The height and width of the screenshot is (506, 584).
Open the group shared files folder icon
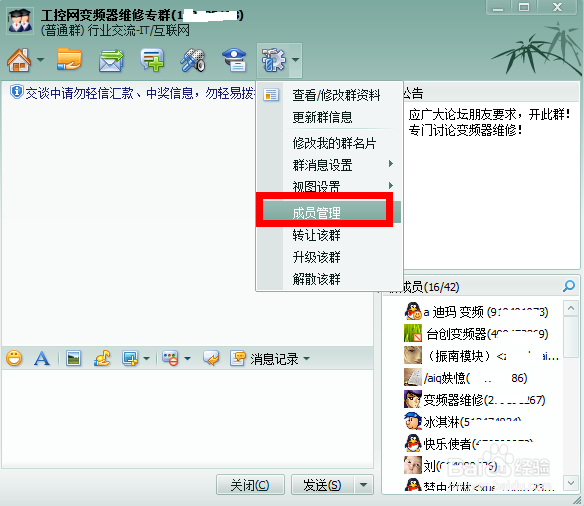click(69, 60)
